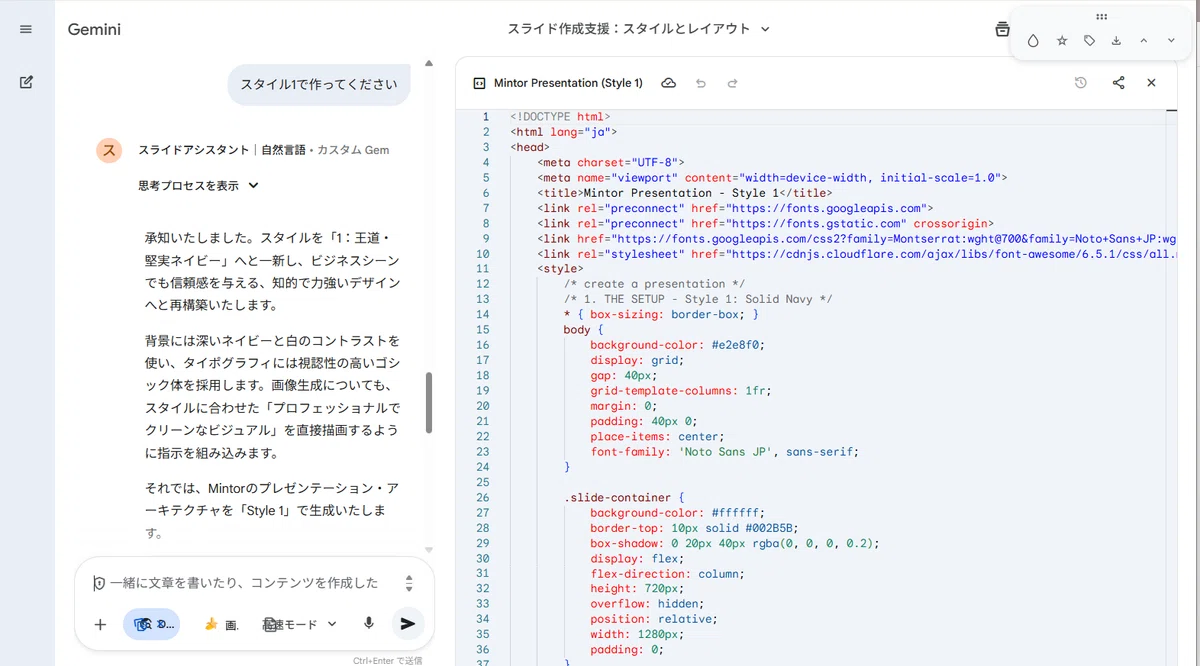Click the スライドアシスタント avatar icon

tap(109, 150)
